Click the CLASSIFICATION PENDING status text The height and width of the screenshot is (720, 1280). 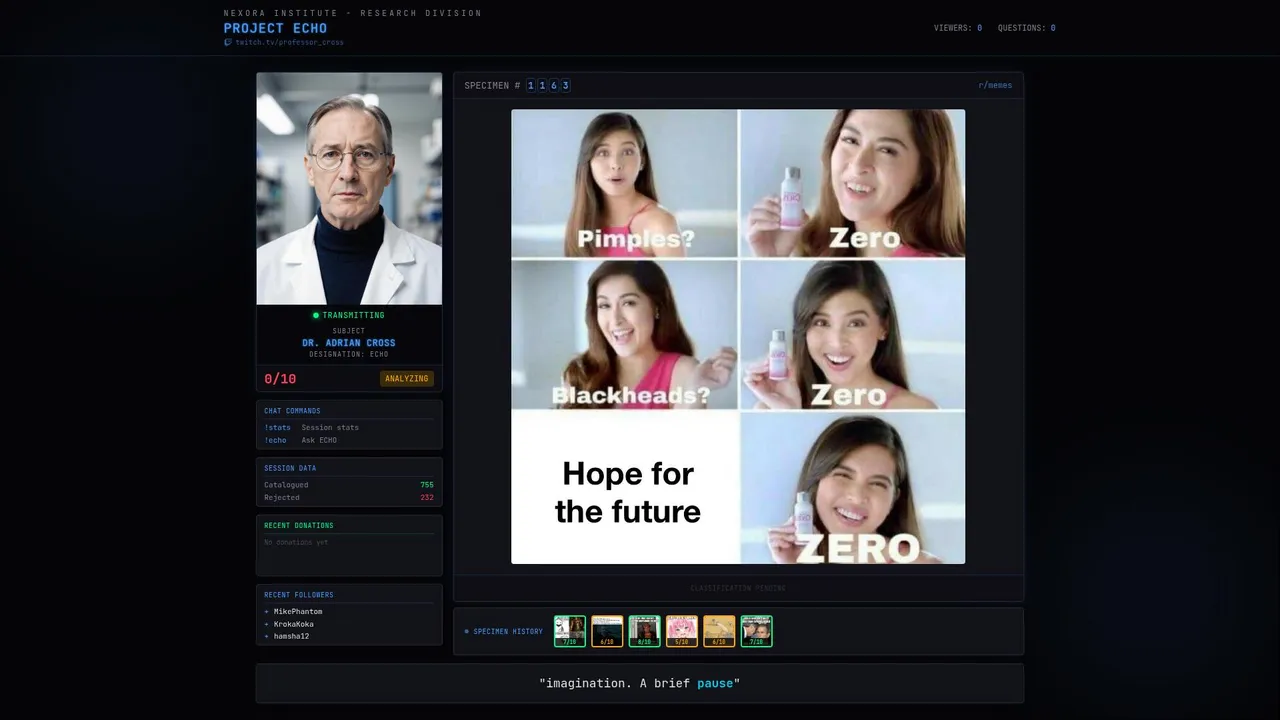pyautogui.click(x=738, y=588)
